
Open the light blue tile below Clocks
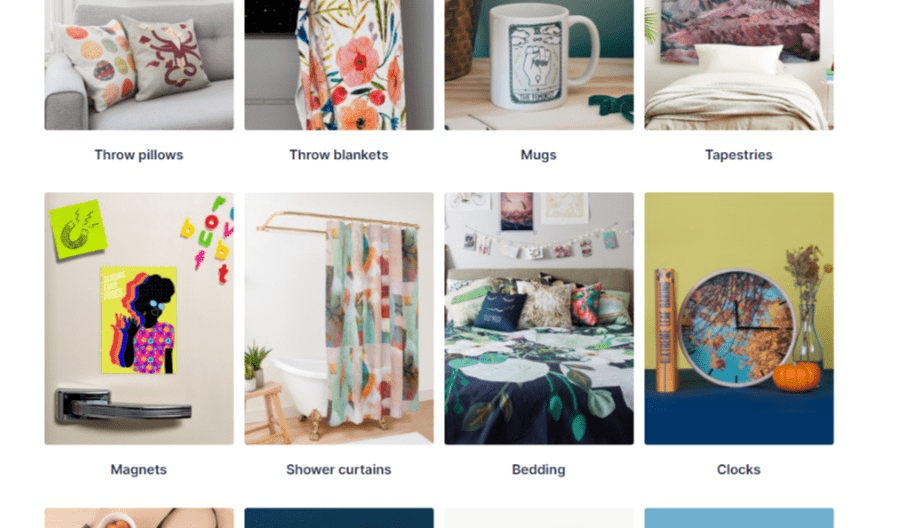coord(739,518)
